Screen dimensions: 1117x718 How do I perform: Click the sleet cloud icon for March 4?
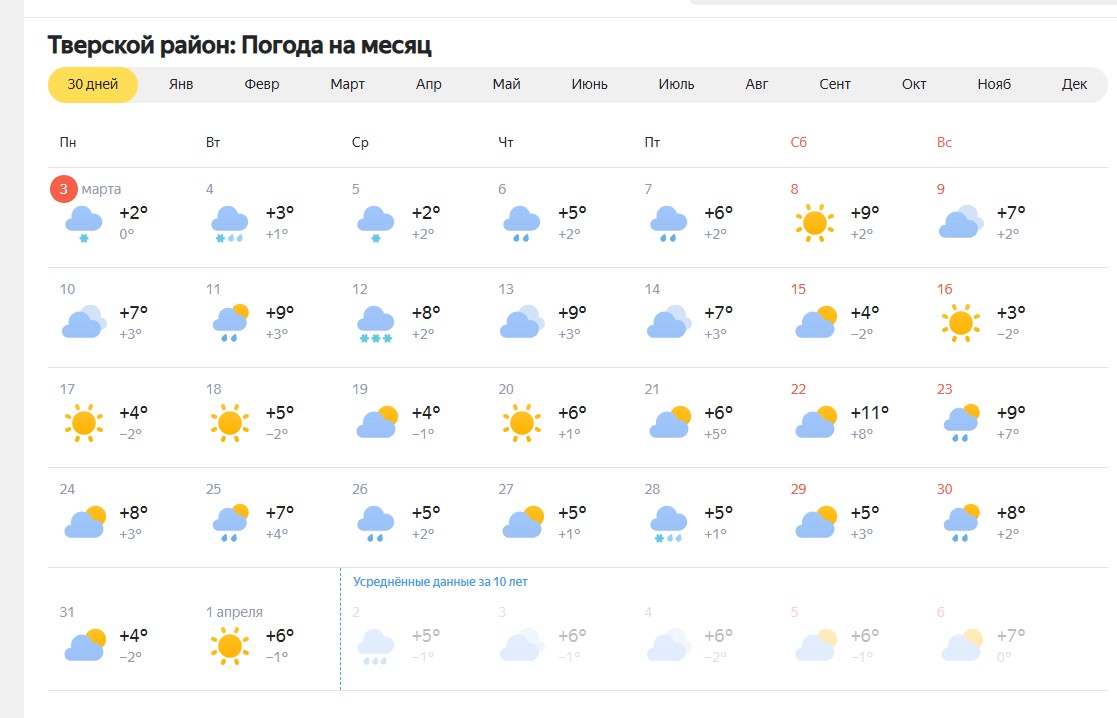229,222
